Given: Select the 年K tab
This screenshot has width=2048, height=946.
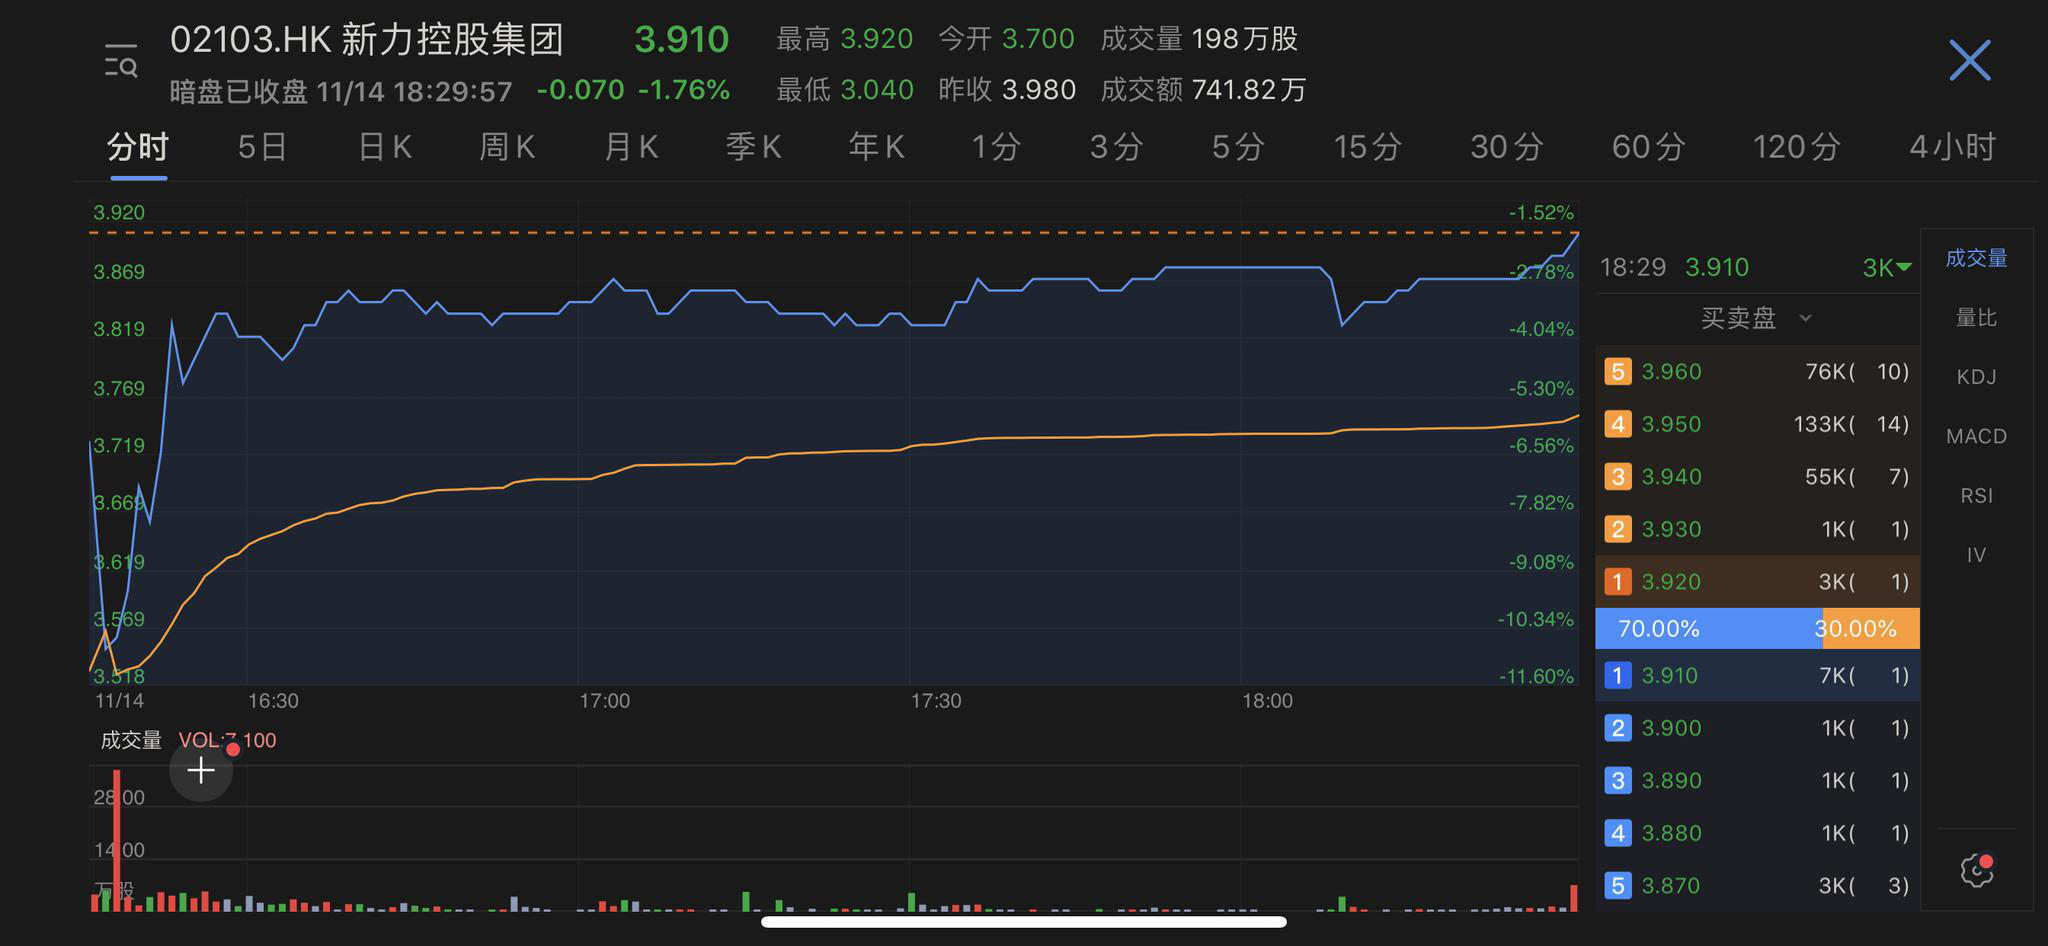Looking at the screenshot, I should tap(876, 148).
